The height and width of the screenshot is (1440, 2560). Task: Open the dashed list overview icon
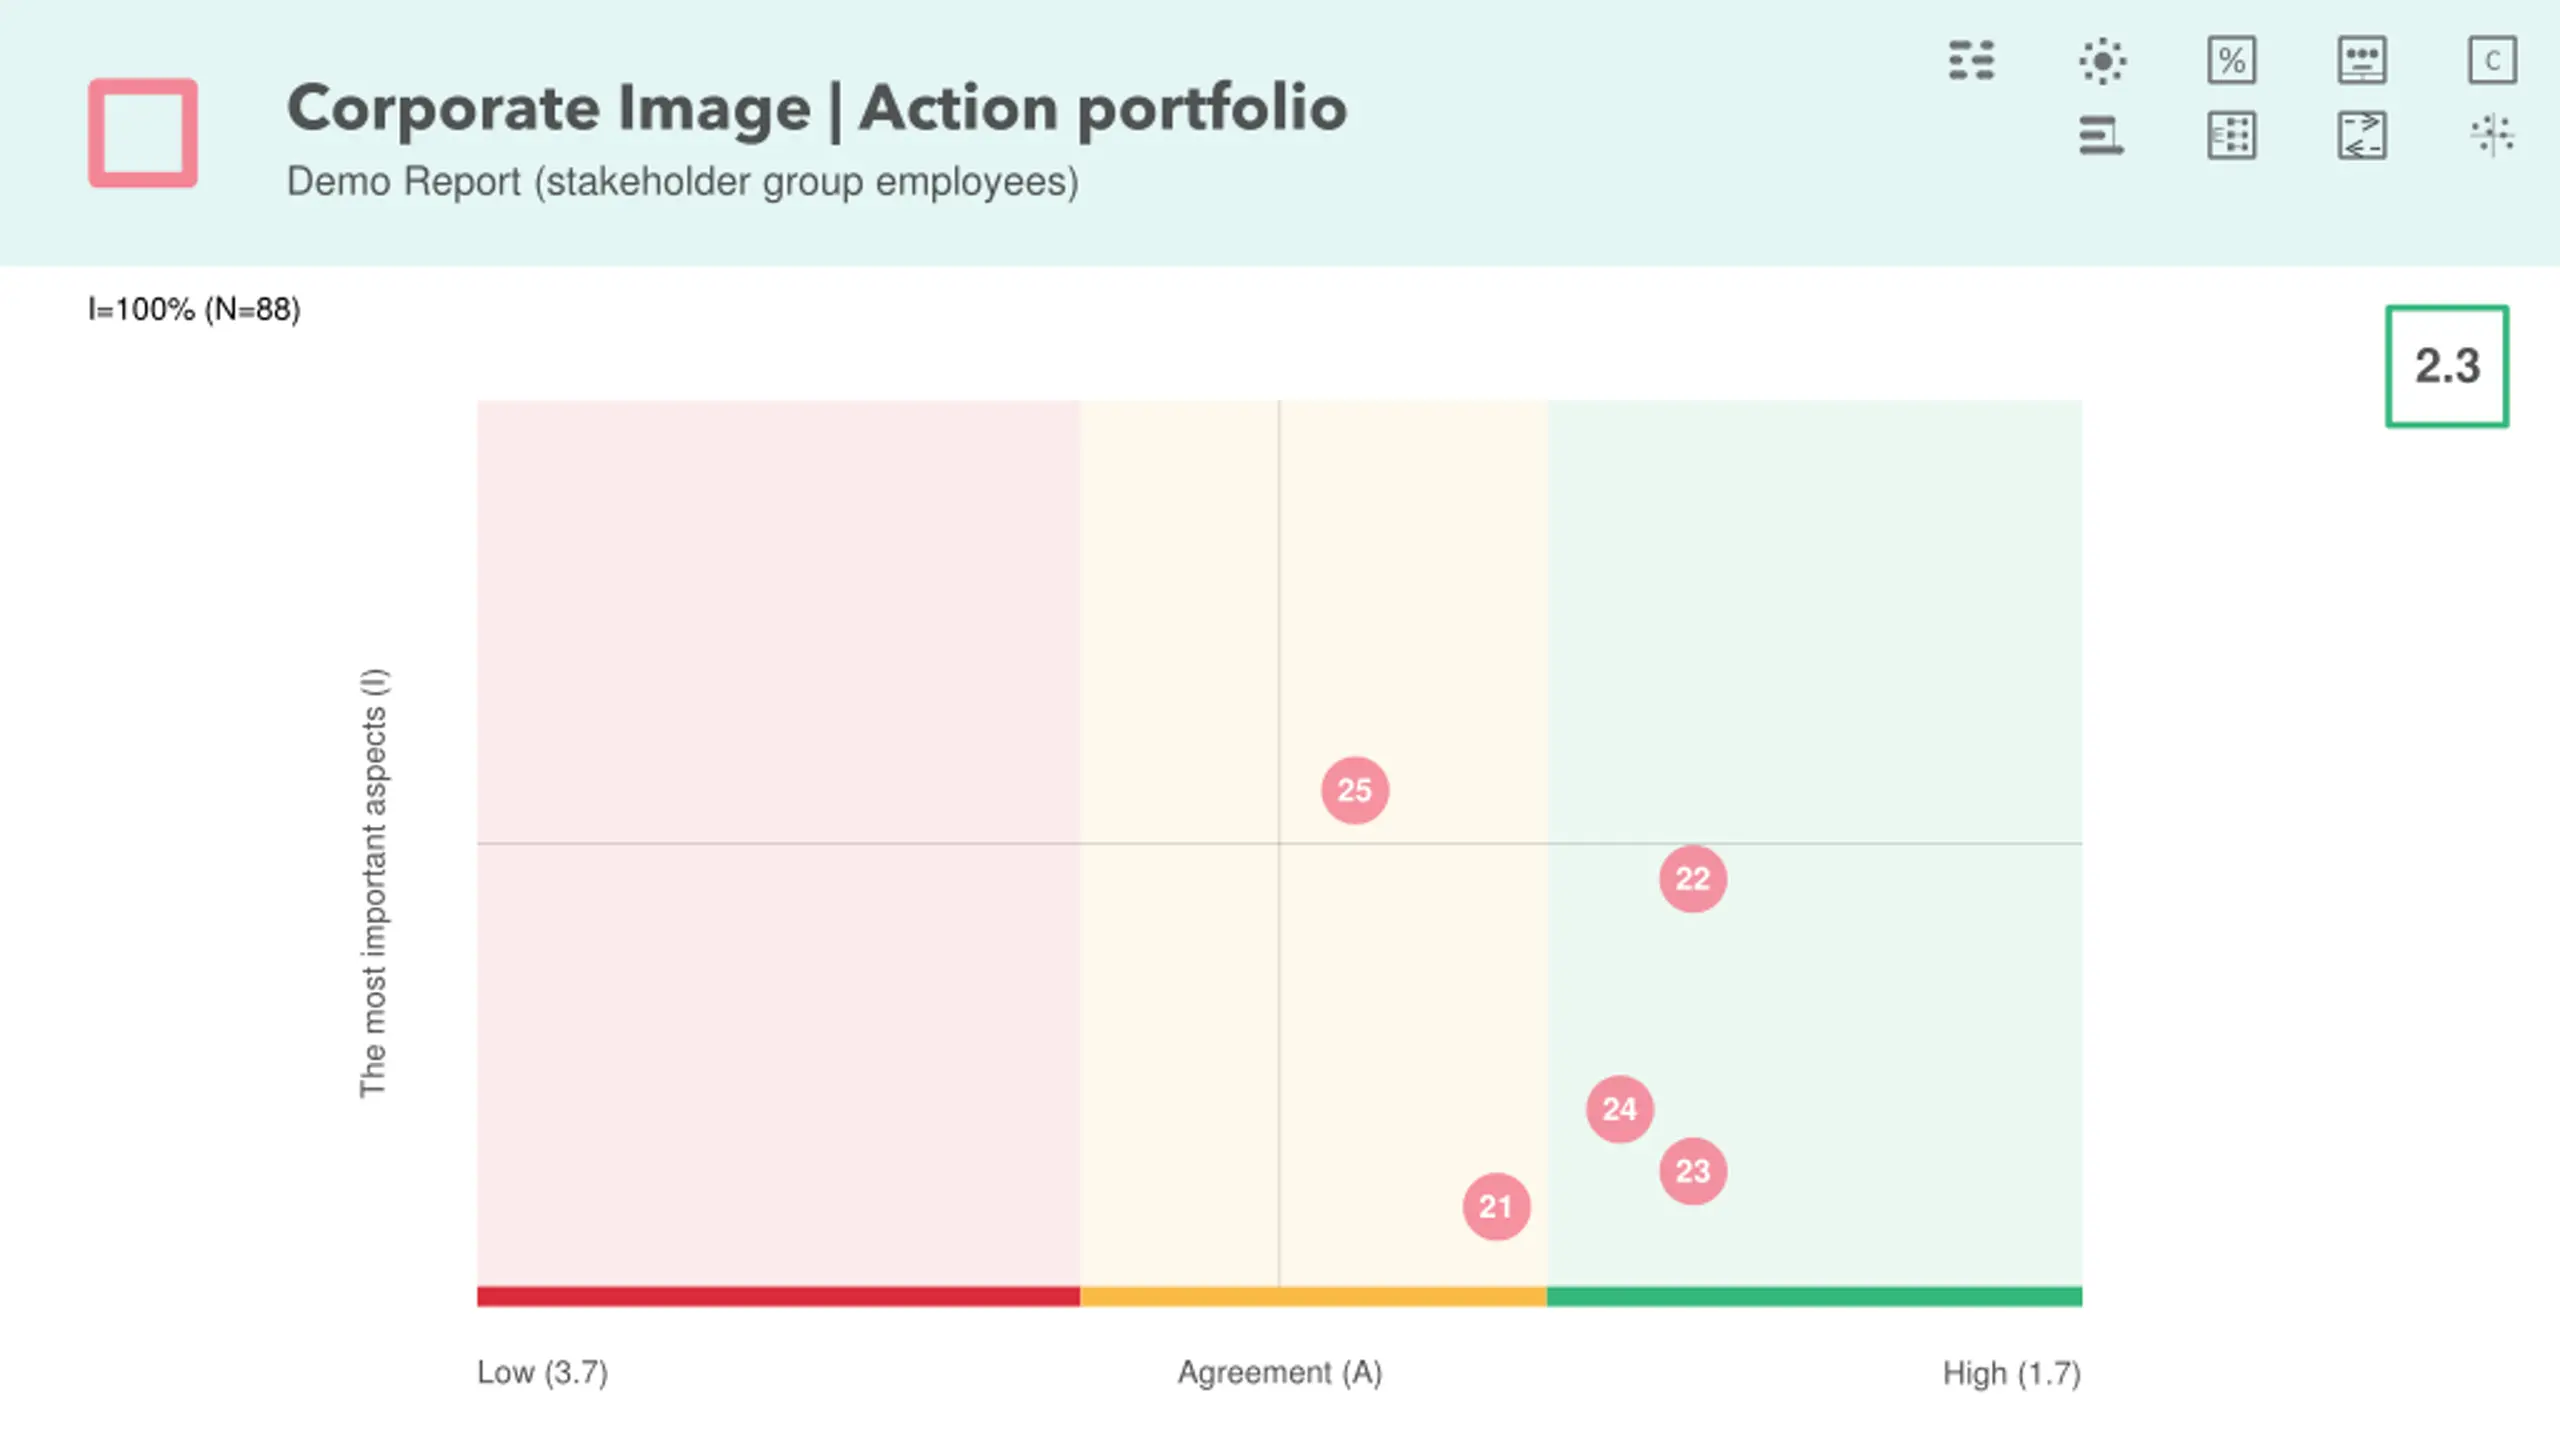tap(1971, 61)
